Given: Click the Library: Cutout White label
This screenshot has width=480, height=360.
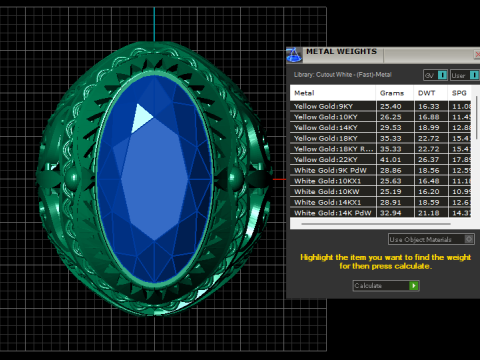Looking at the screenshot, I should [x=343, y=75].
